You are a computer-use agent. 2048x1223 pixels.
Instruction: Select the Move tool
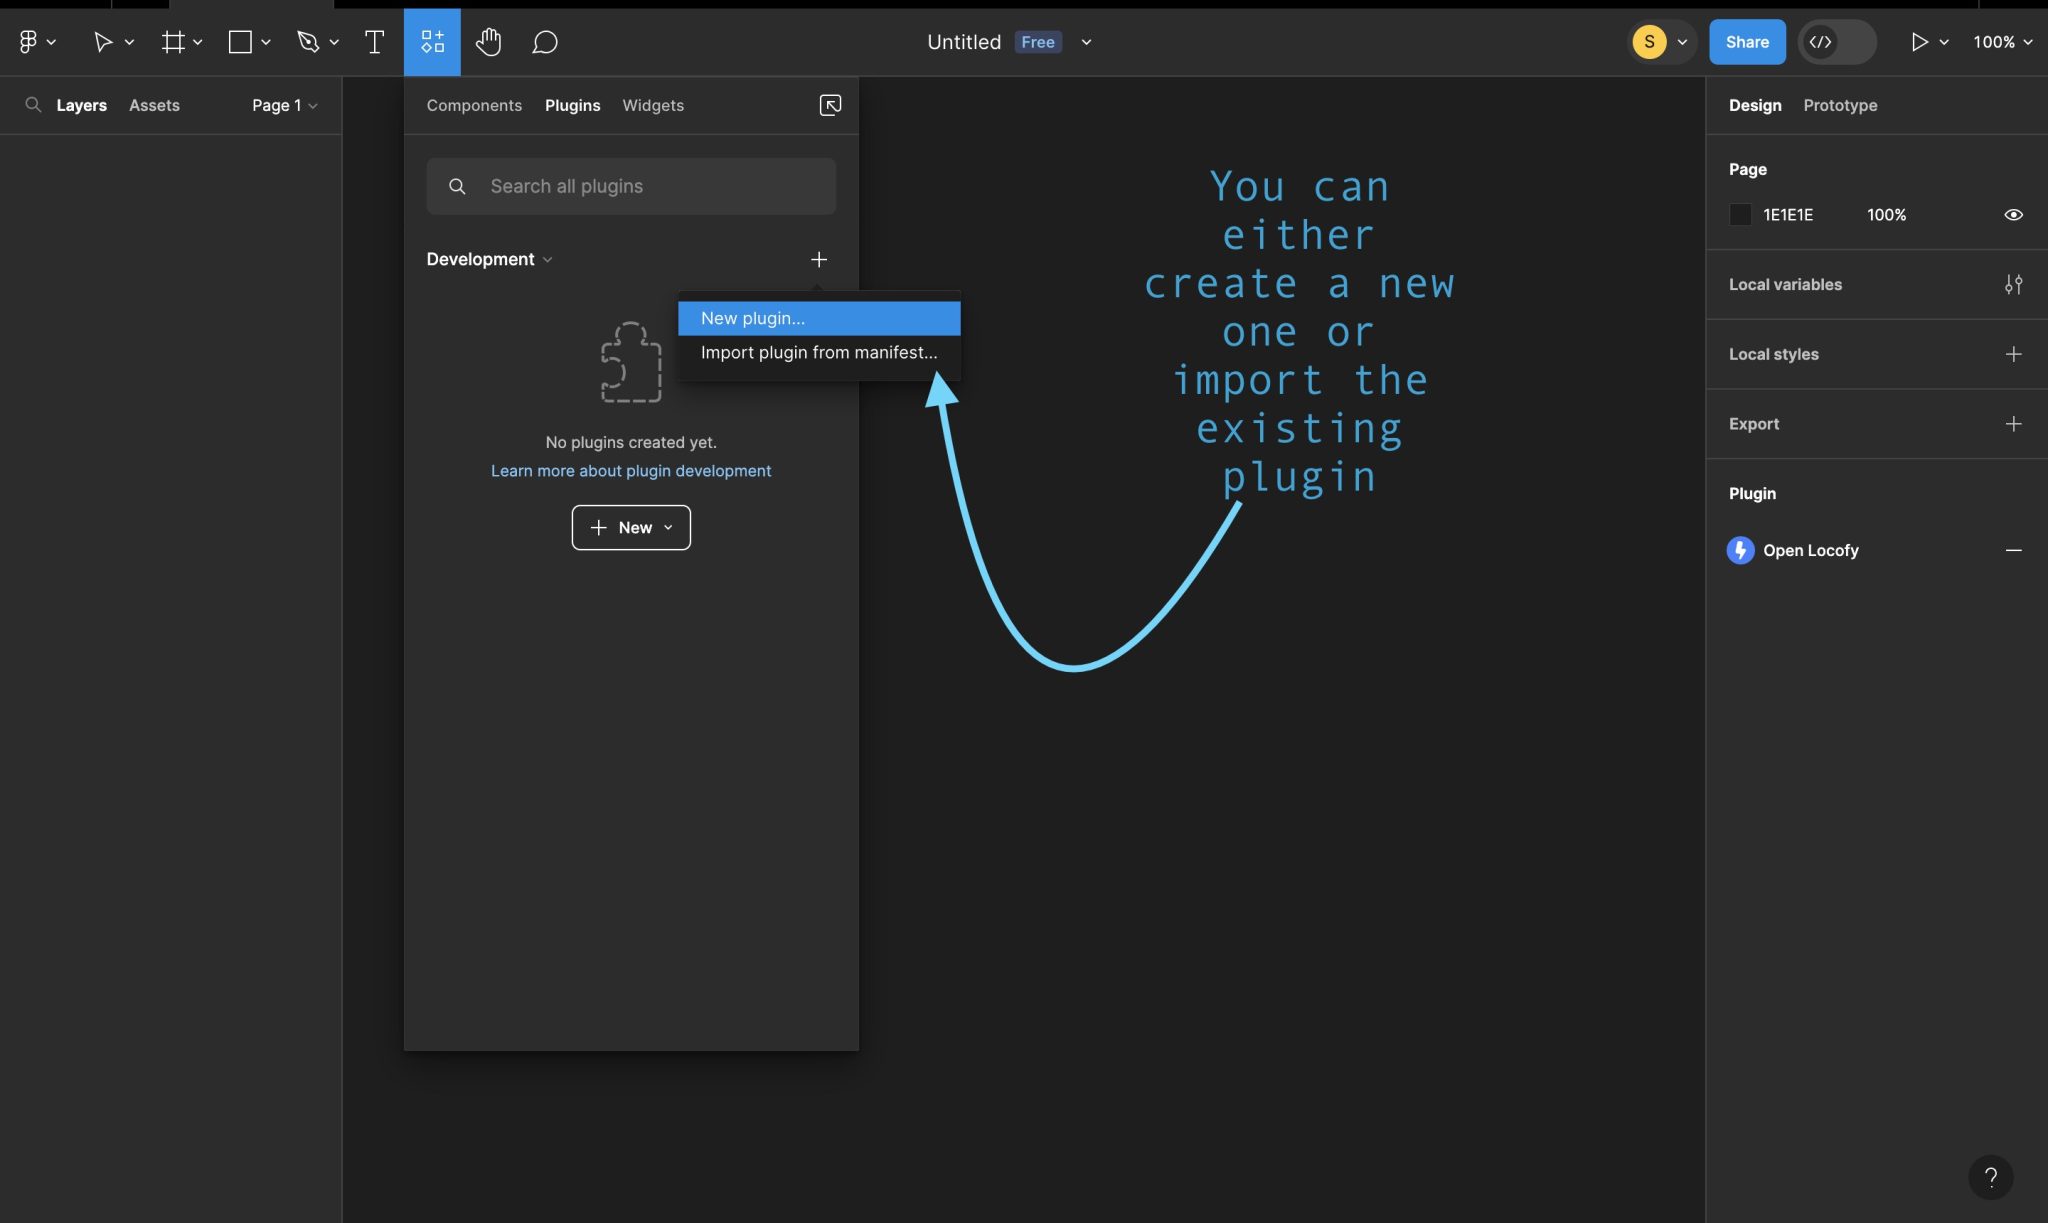104,42
